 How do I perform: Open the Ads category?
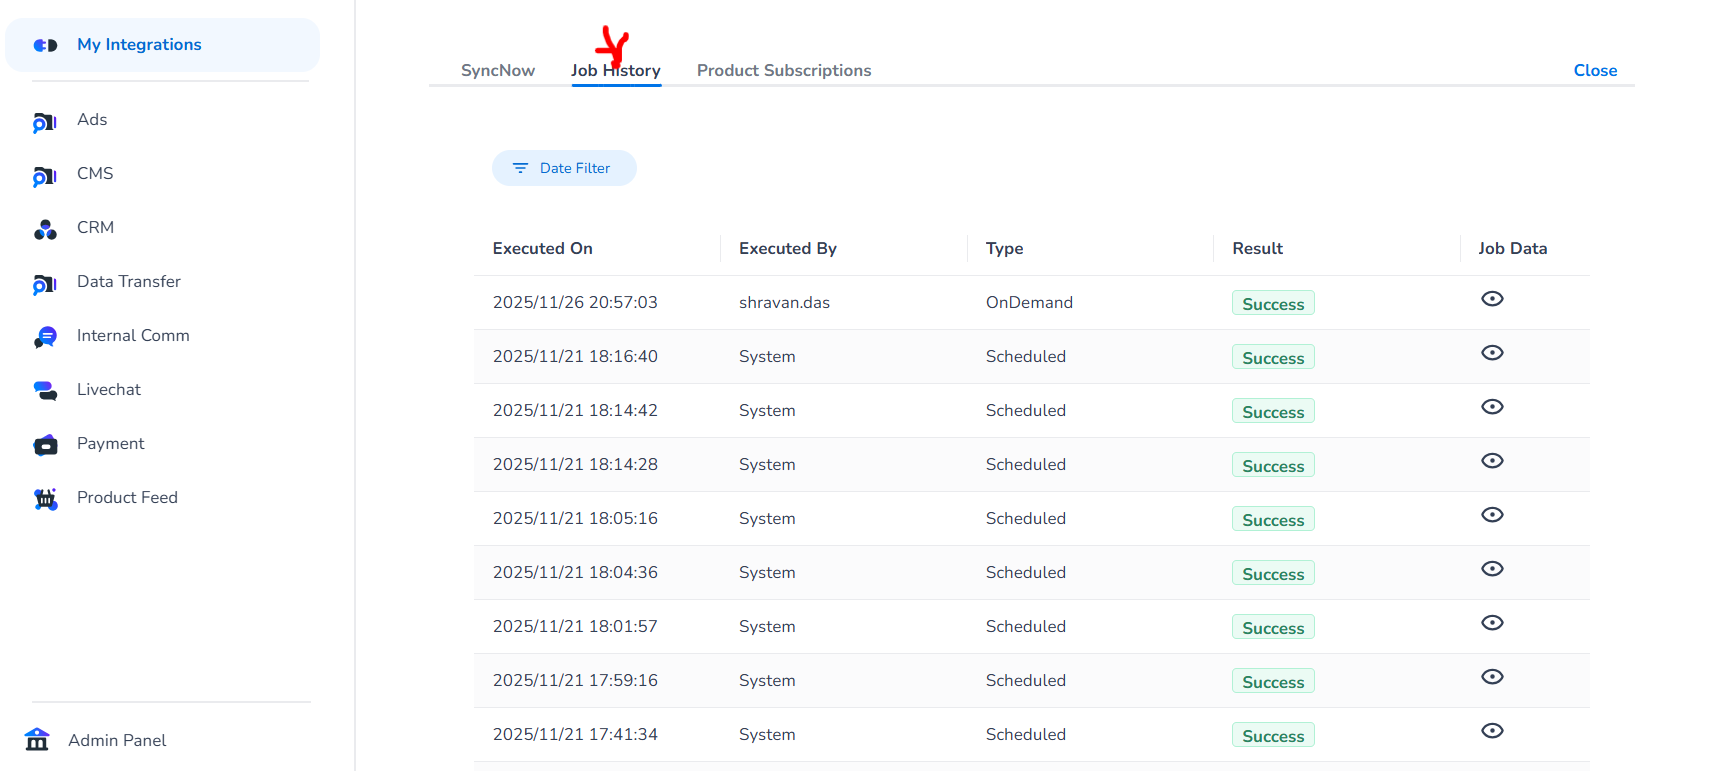92,120
